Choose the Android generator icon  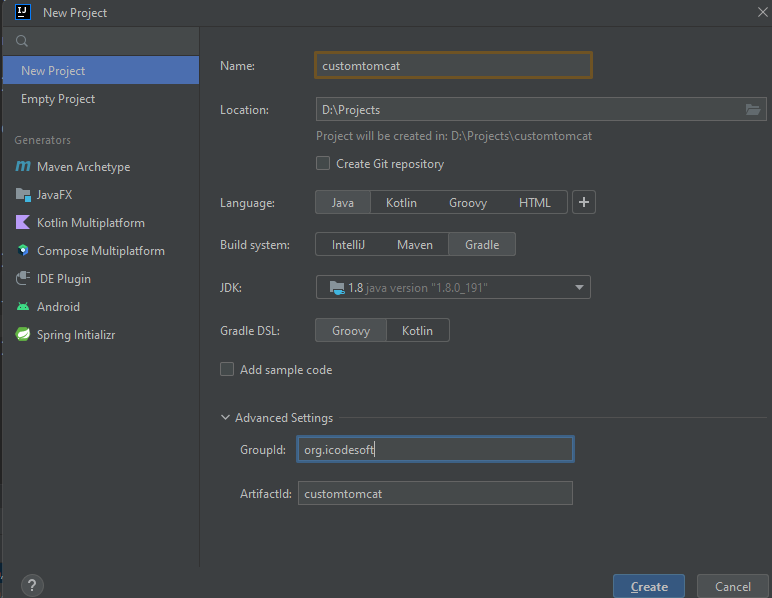point(23,307)
